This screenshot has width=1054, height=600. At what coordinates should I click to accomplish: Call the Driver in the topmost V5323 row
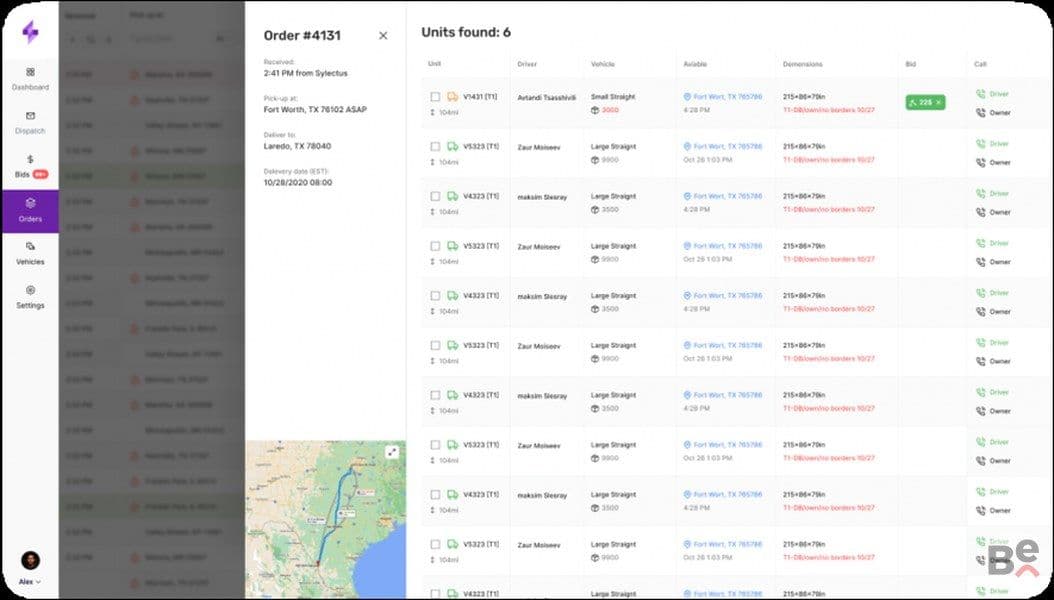tap(993, 144)
